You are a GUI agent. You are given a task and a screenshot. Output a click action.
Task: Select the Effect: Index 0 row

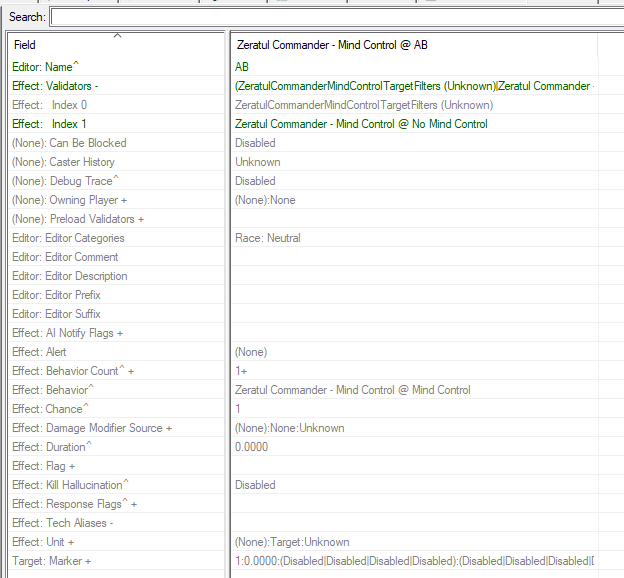point(116,105)
